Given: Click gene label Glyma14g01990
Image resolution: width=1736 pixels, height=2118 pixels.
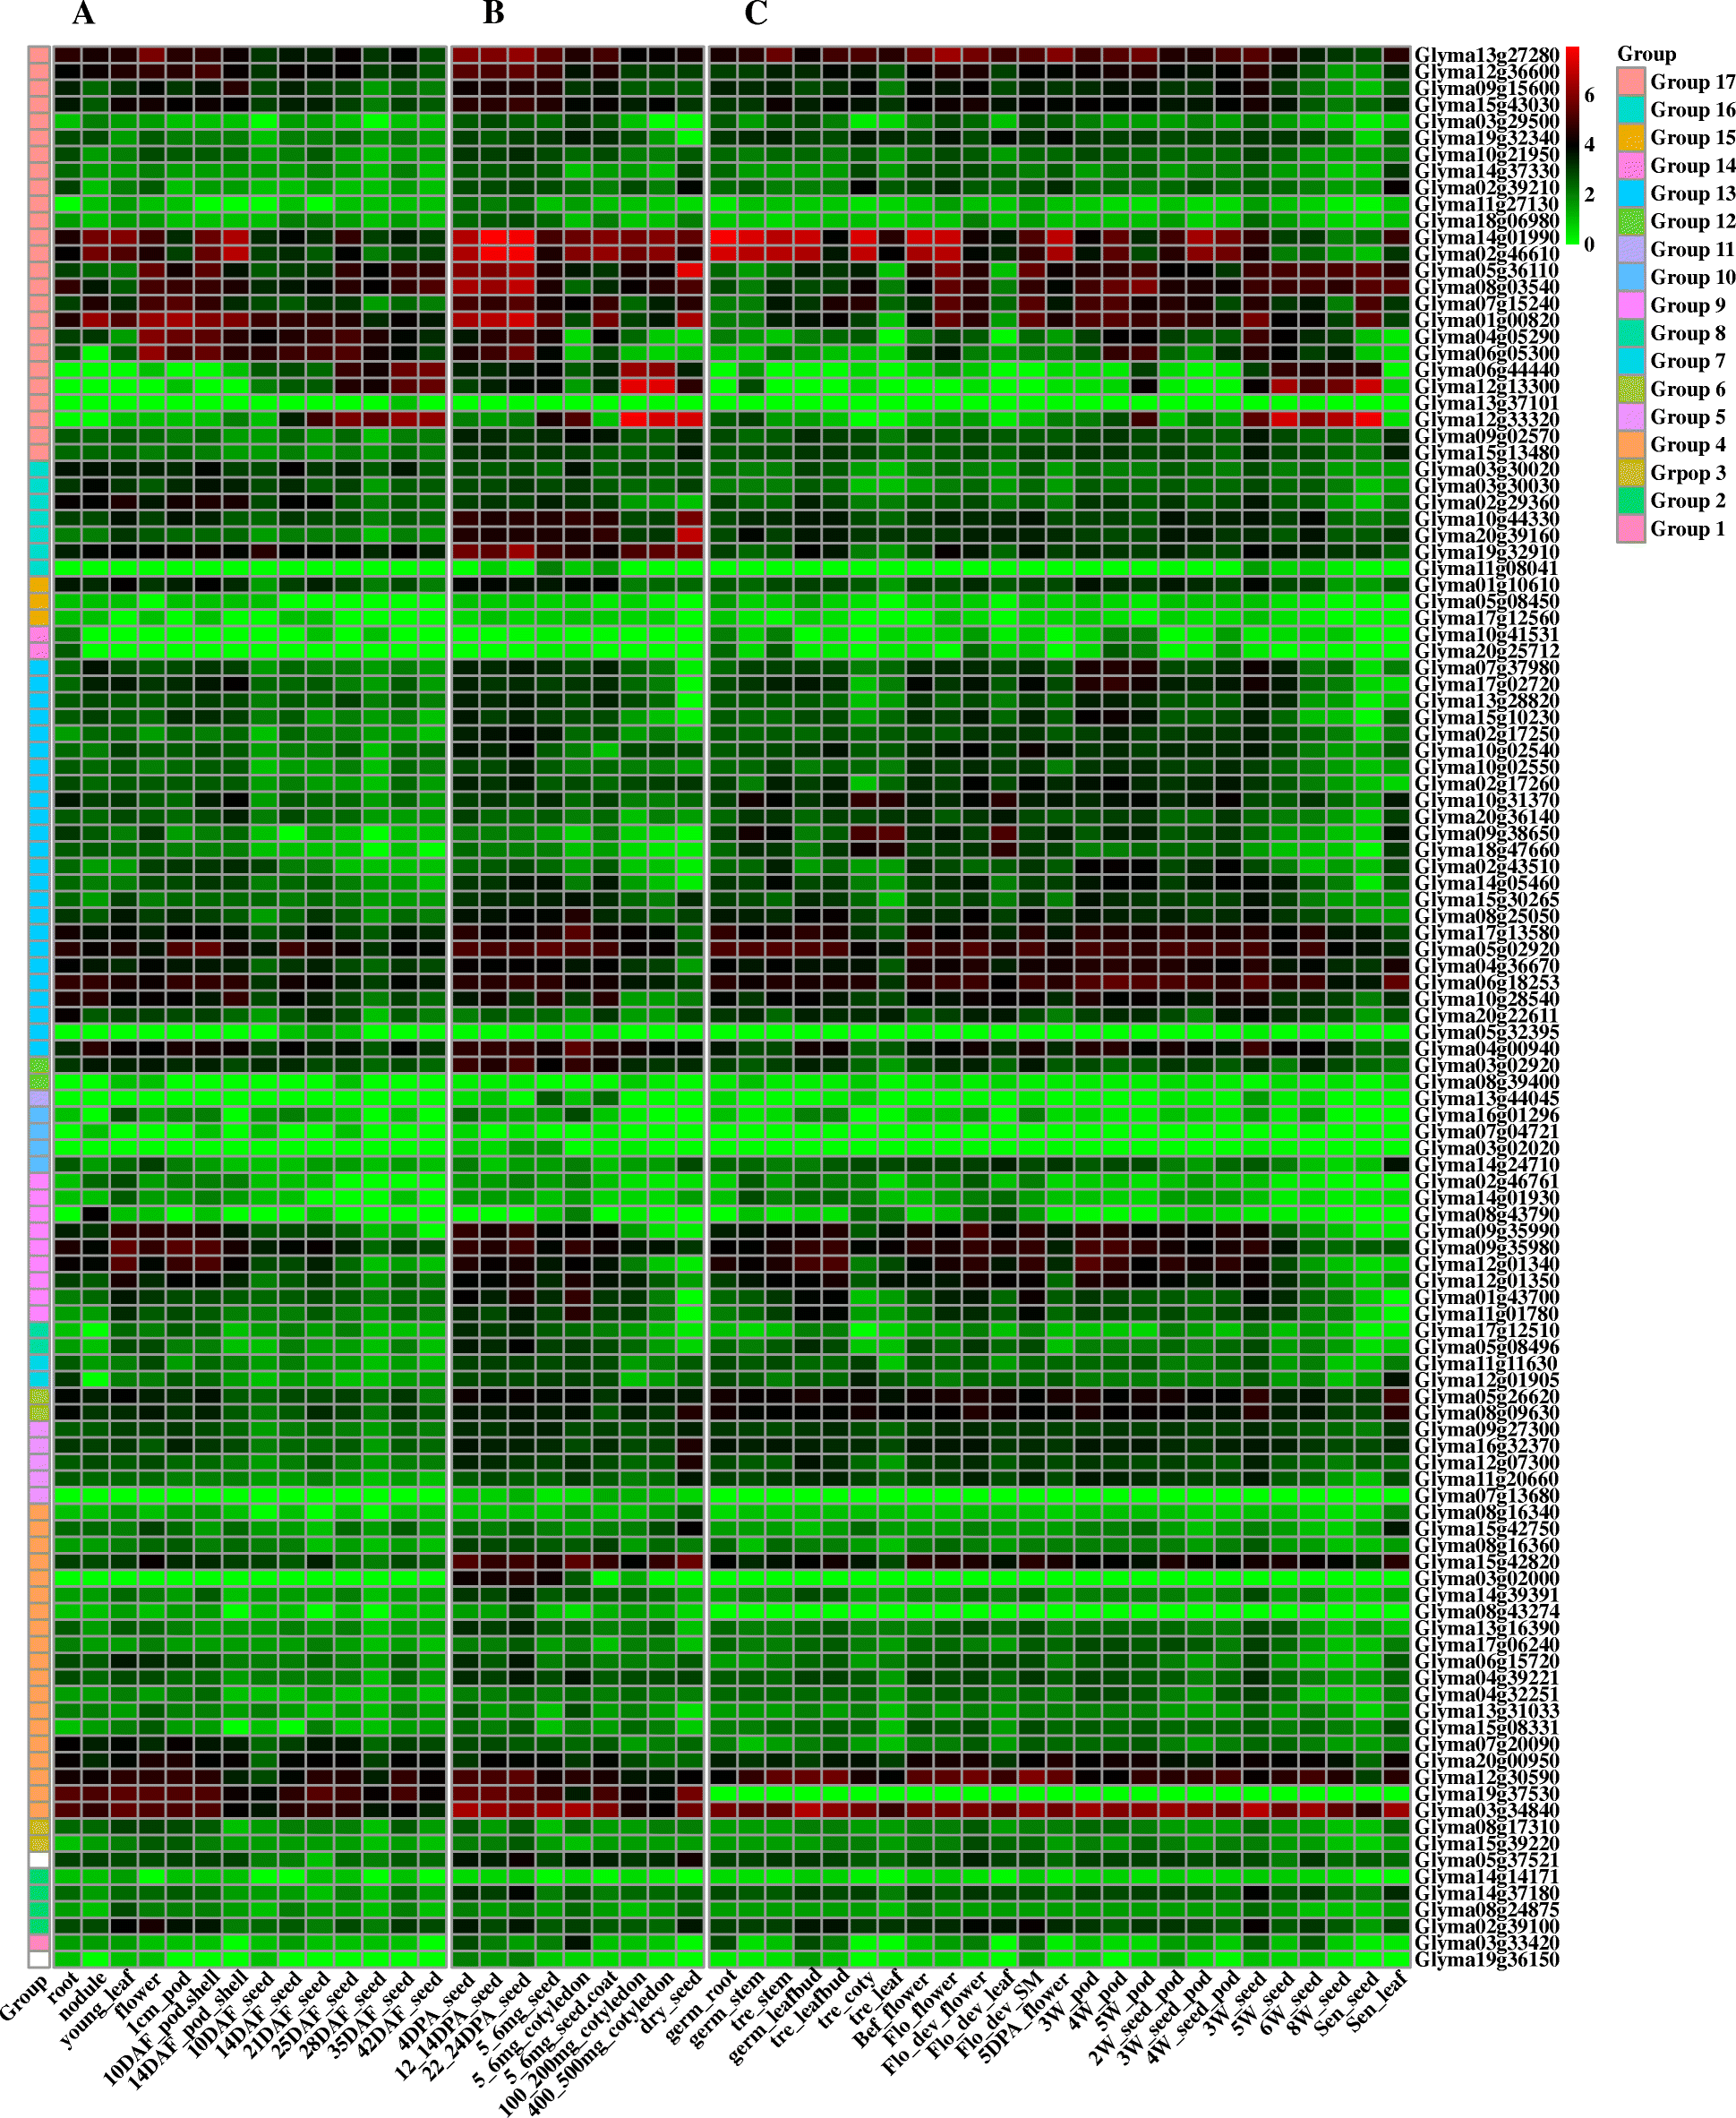Looking at the screenshot, I should click(x=1487, y=237).
